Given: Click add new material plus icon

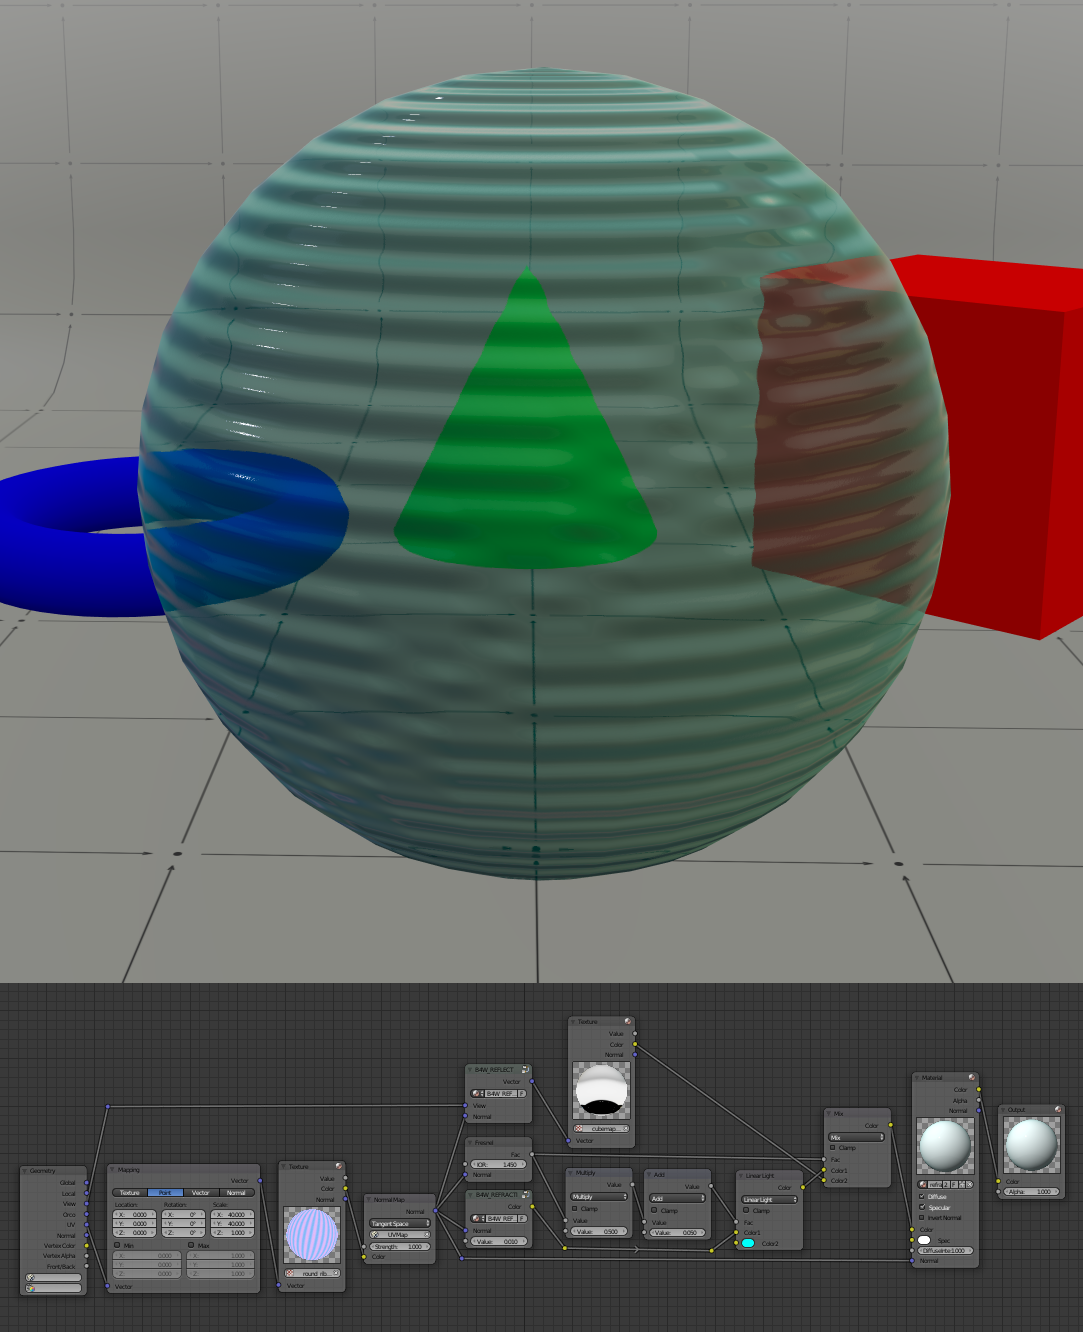Looking at the screenshot, I should click(962, 1184).
